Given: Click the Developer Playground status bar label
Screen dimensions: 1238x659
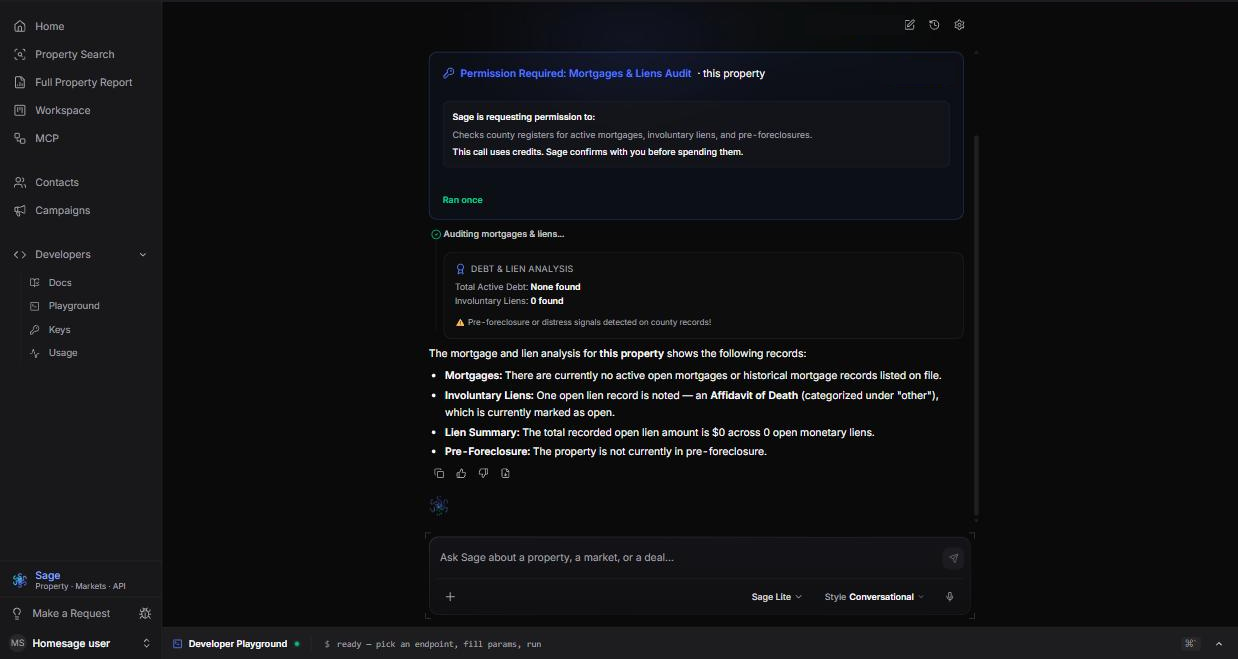Looking at the screenshot, I should tap(237, 644).
